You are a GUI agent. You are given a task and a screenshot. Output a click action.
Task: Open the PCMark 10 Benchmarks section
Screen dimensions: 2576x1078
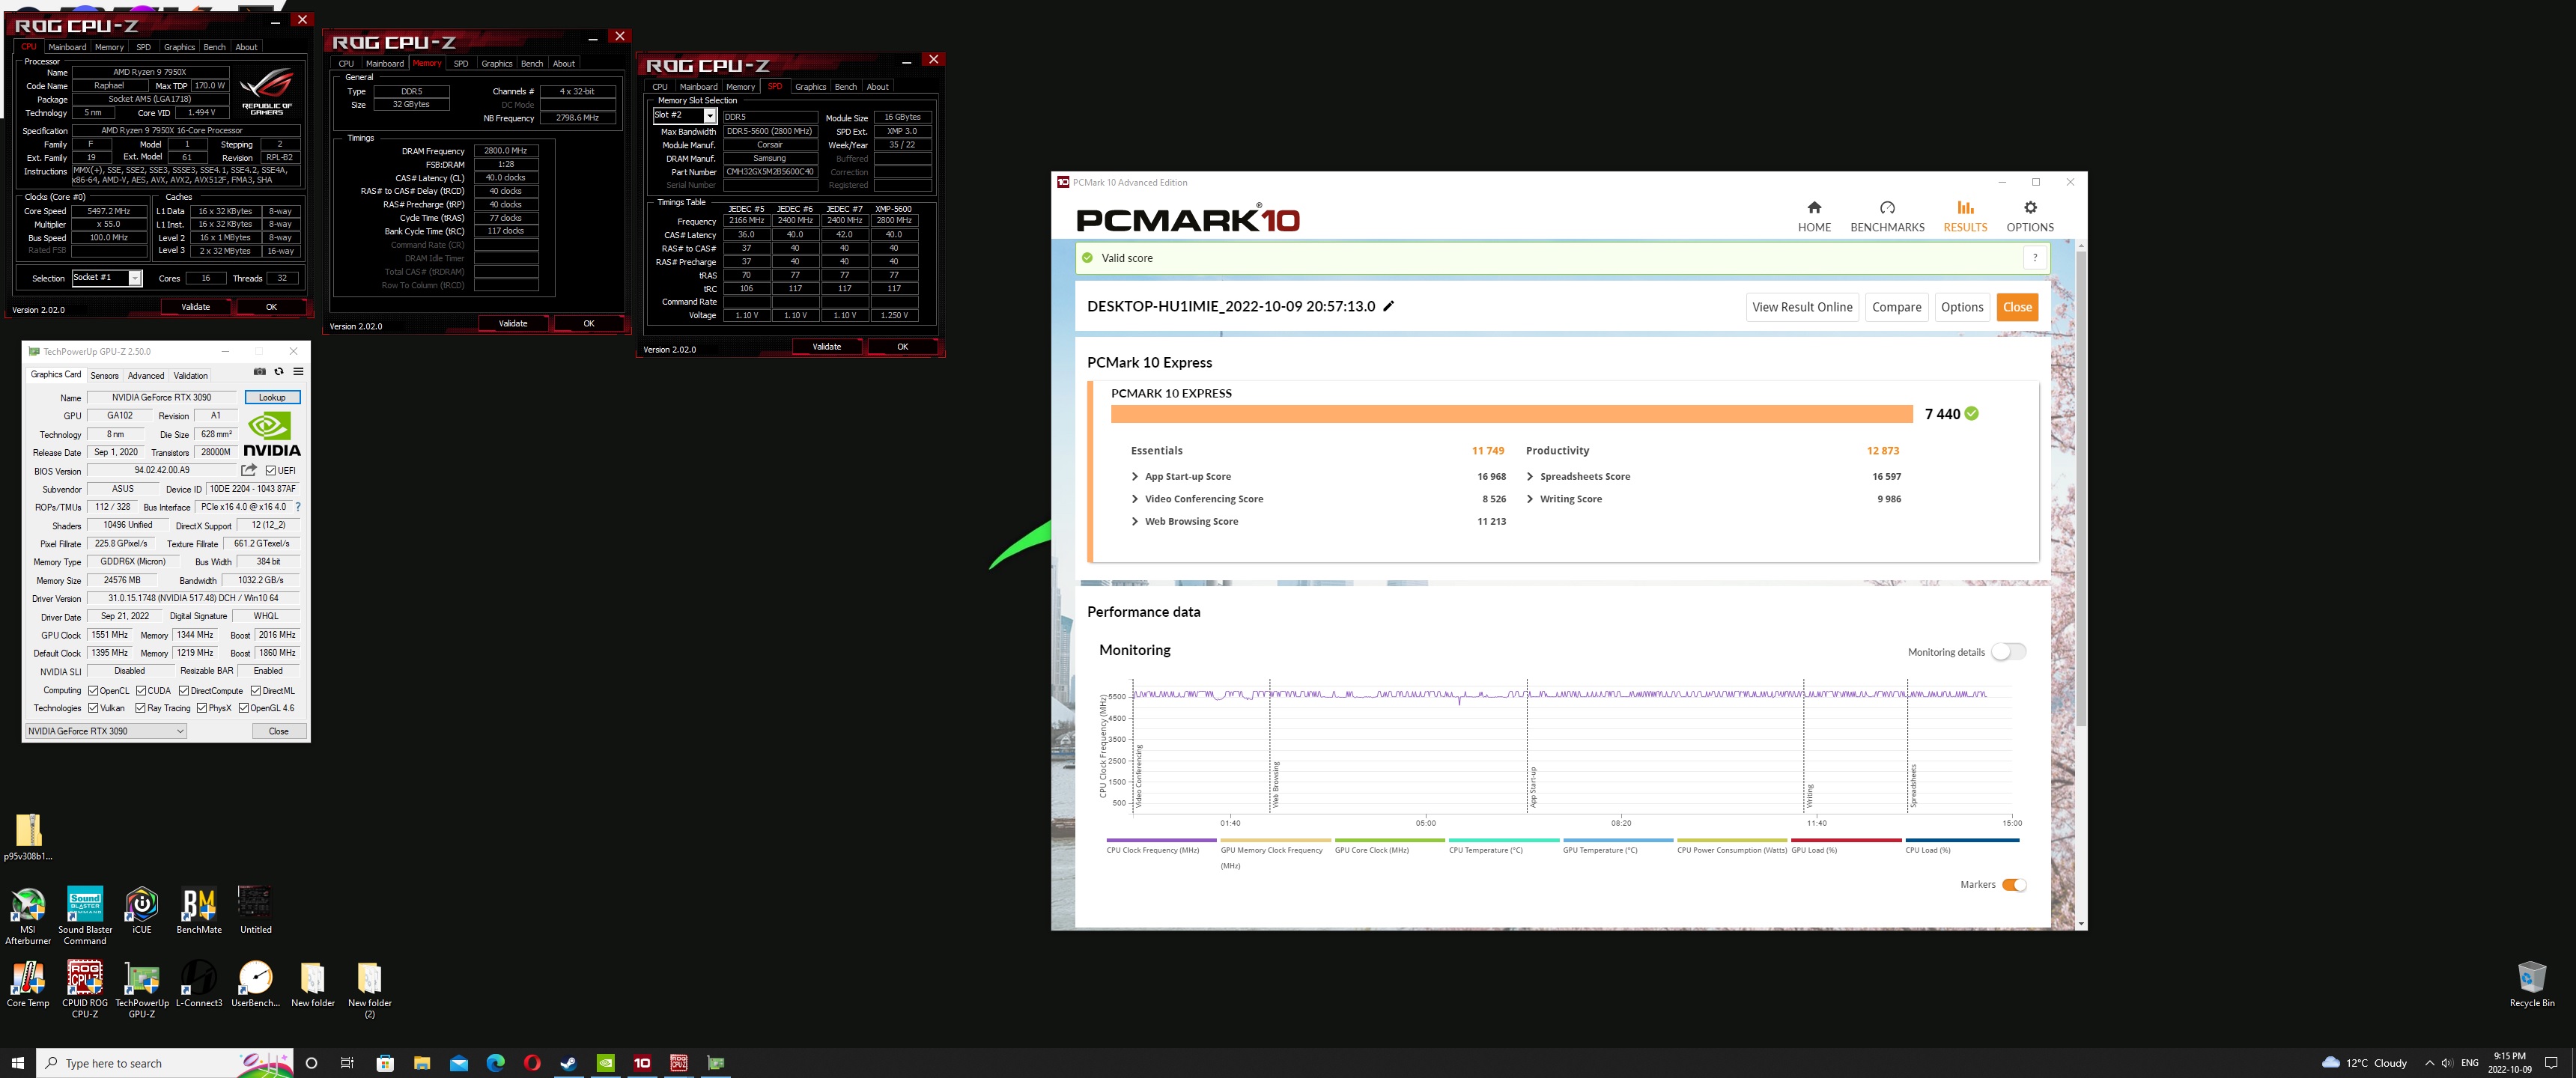(1887, 216)
